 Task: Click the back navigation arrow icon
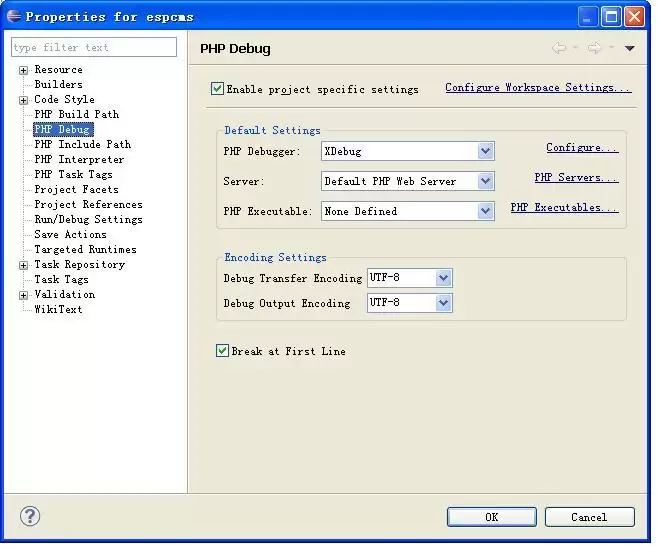point(559,48)
